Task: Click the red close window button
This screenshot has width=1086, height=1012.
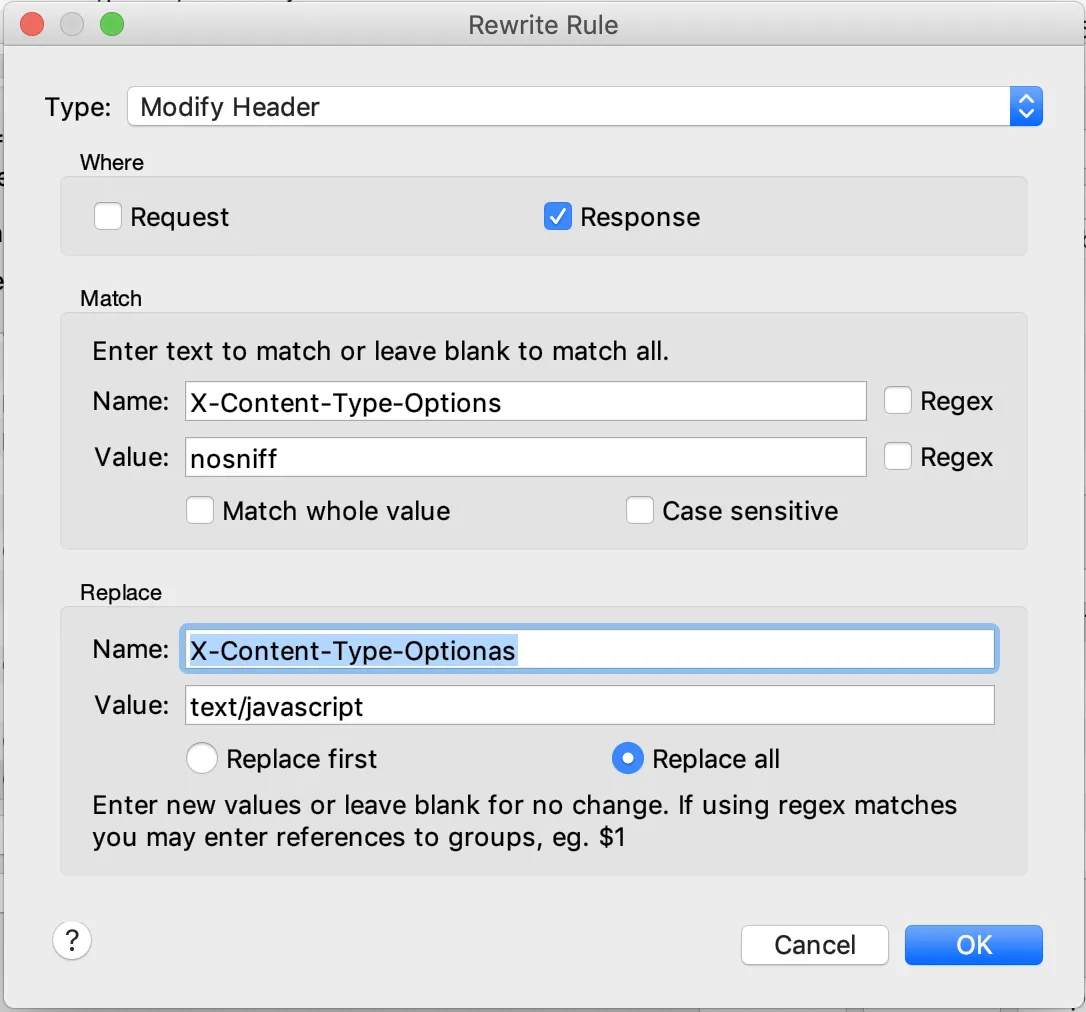Action: coord(32,24)
